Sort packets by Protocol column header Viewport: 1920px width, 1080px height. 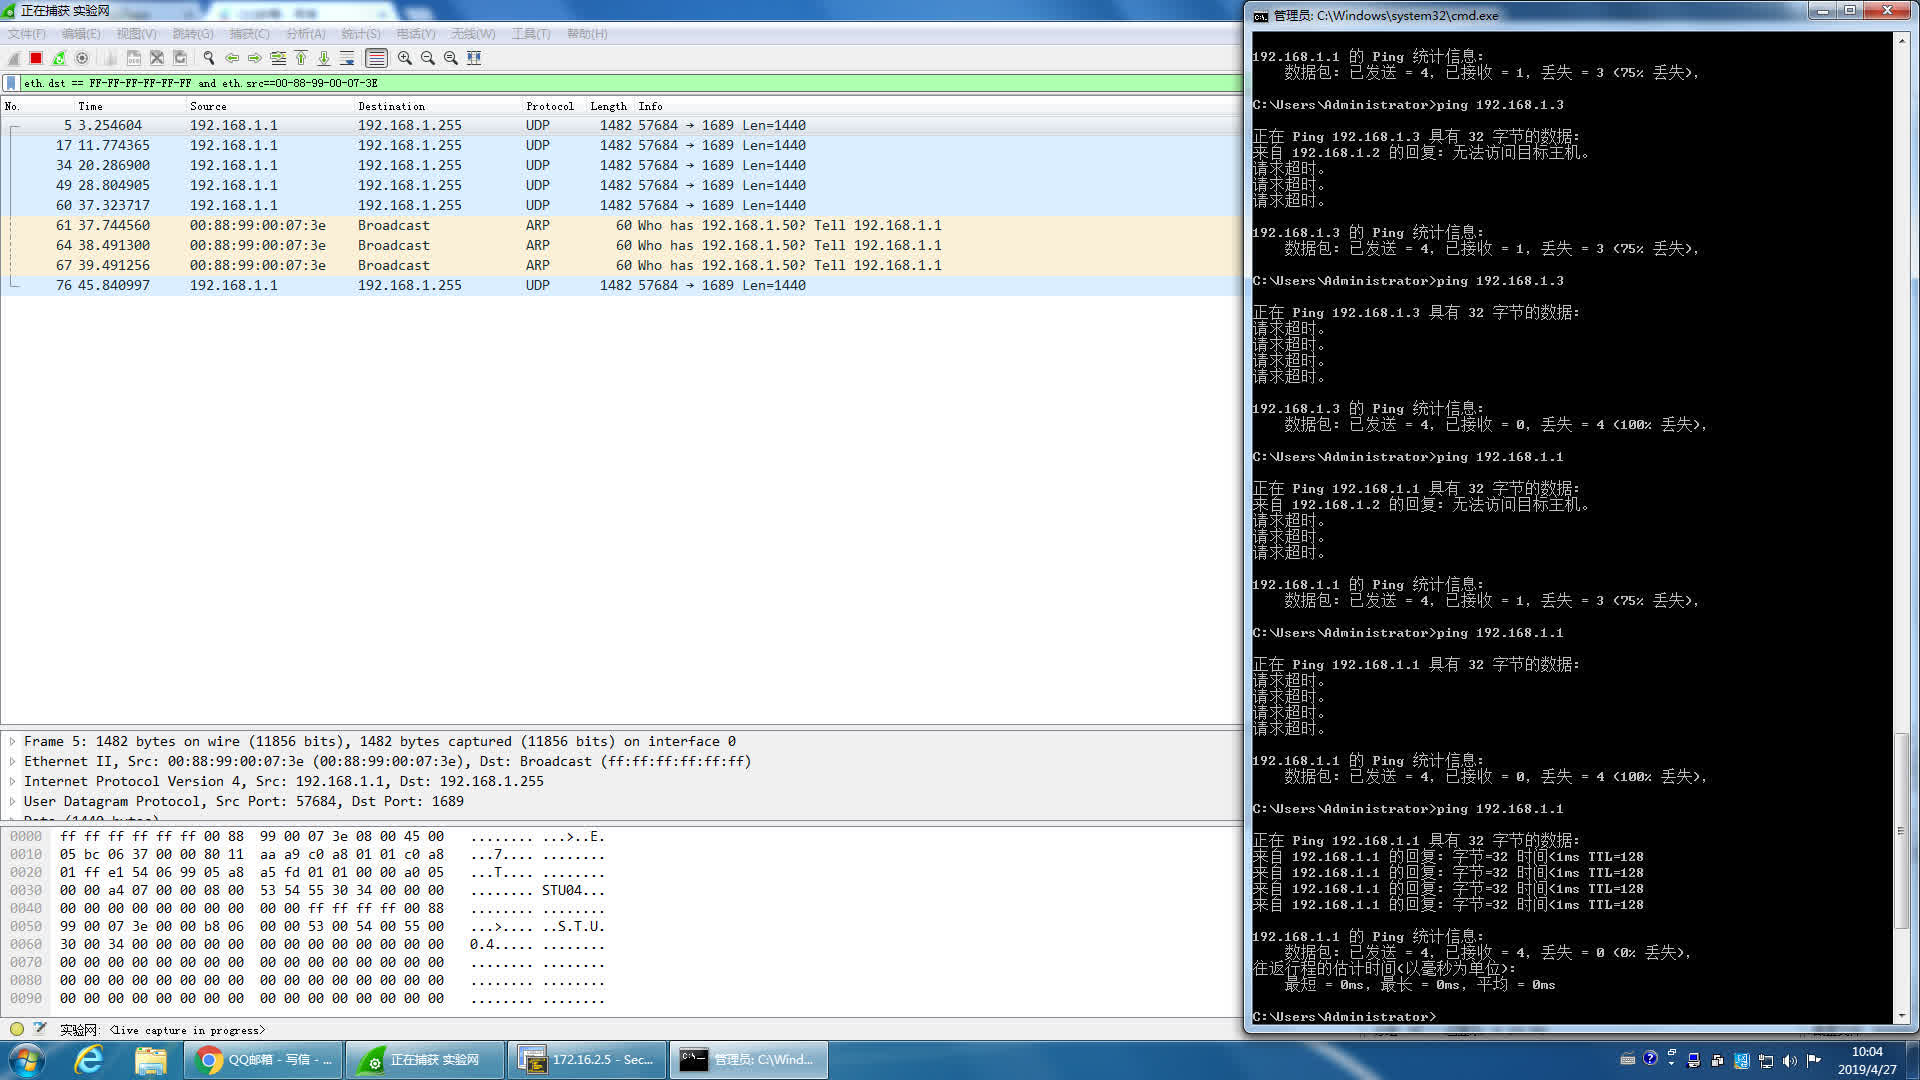pyautogui.click(x=549, y=106)
